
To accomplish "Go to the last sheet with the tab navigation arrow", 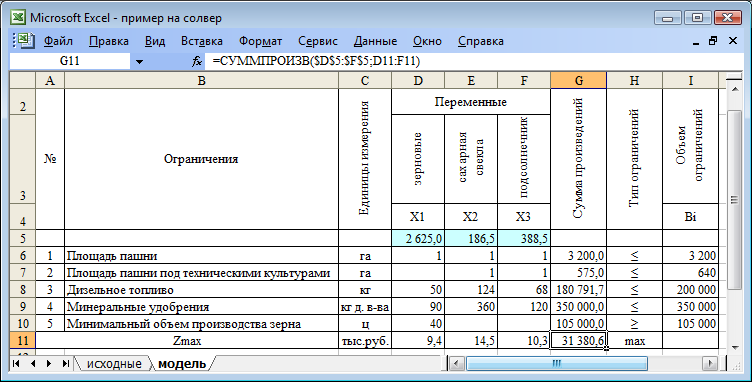I will click(x=65, y=364).
